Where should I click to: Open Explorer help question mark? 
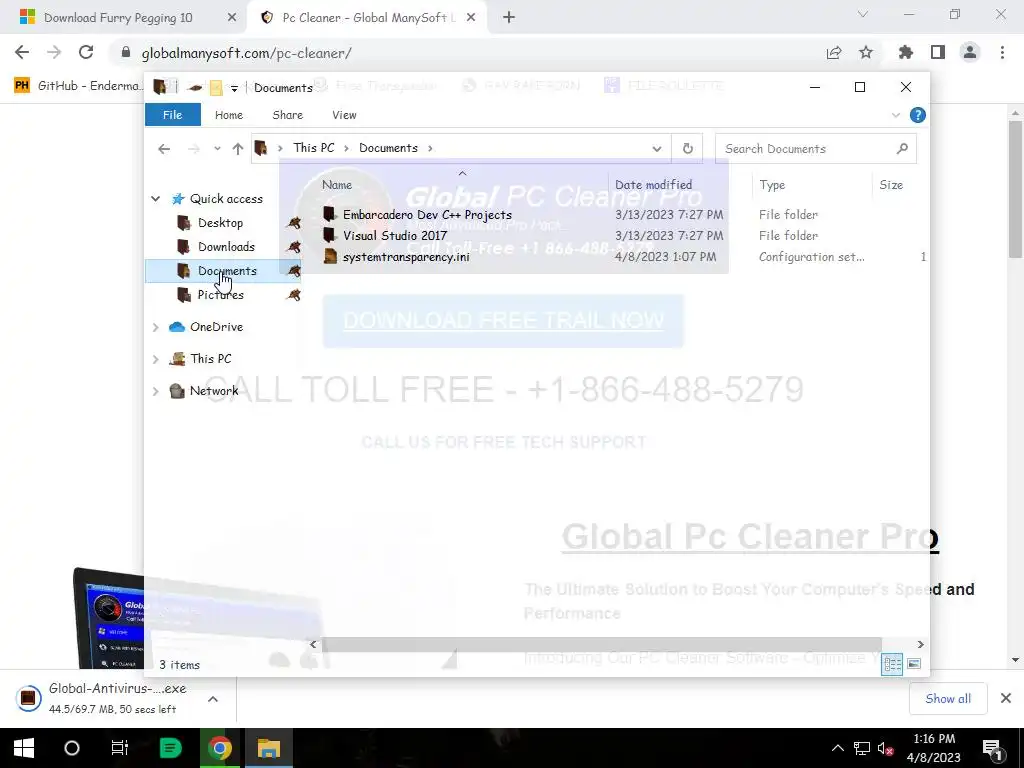(x=918, y=115)
